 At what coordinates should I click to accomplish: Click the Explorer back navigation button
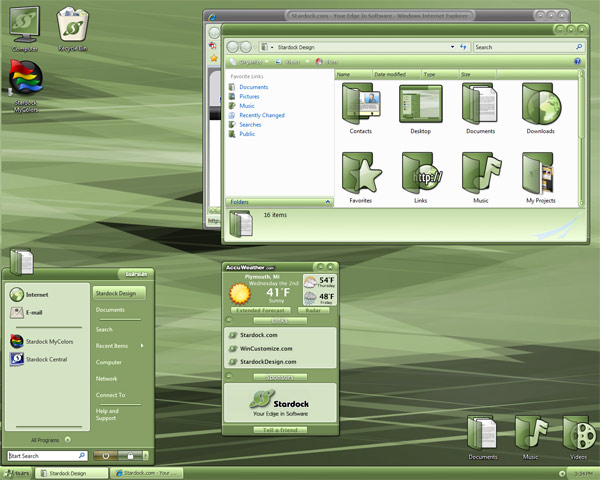pos(233,47)
